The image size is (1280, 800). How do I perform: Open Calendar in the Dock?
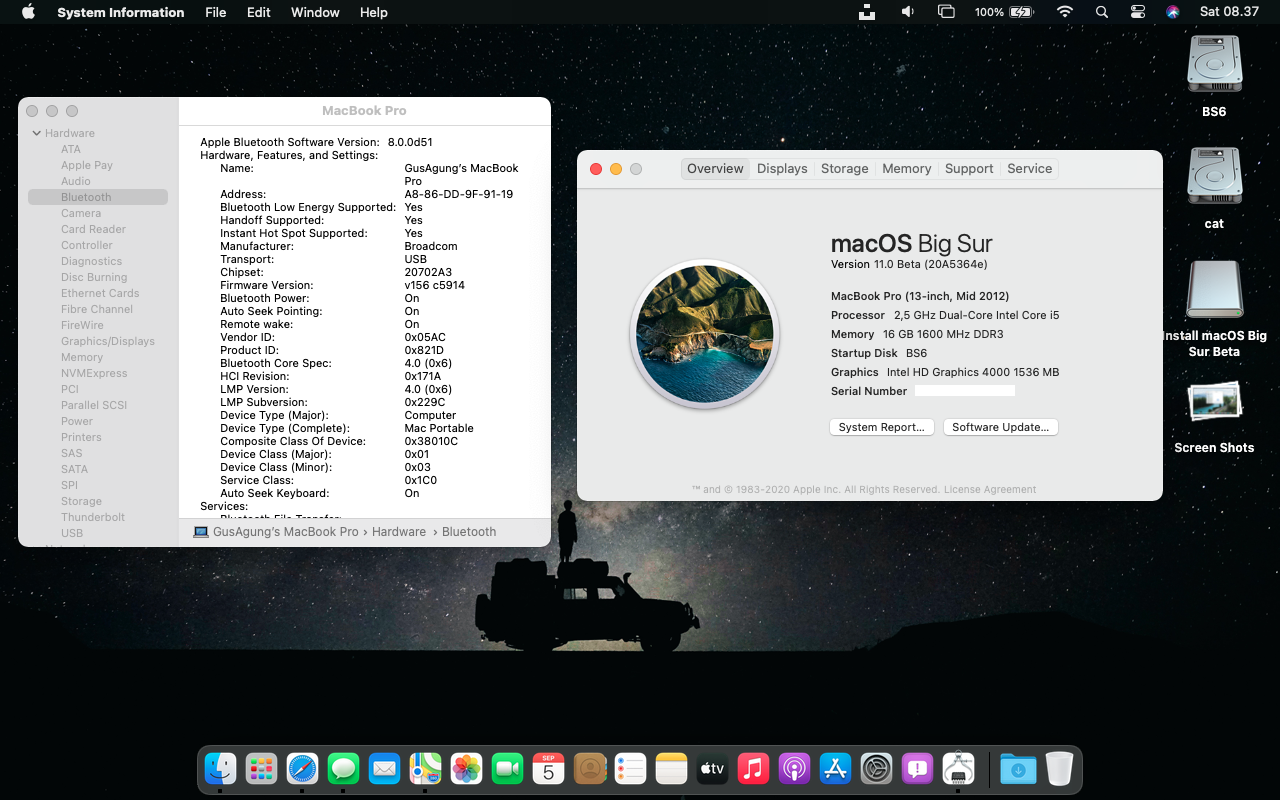pos(548,768)
